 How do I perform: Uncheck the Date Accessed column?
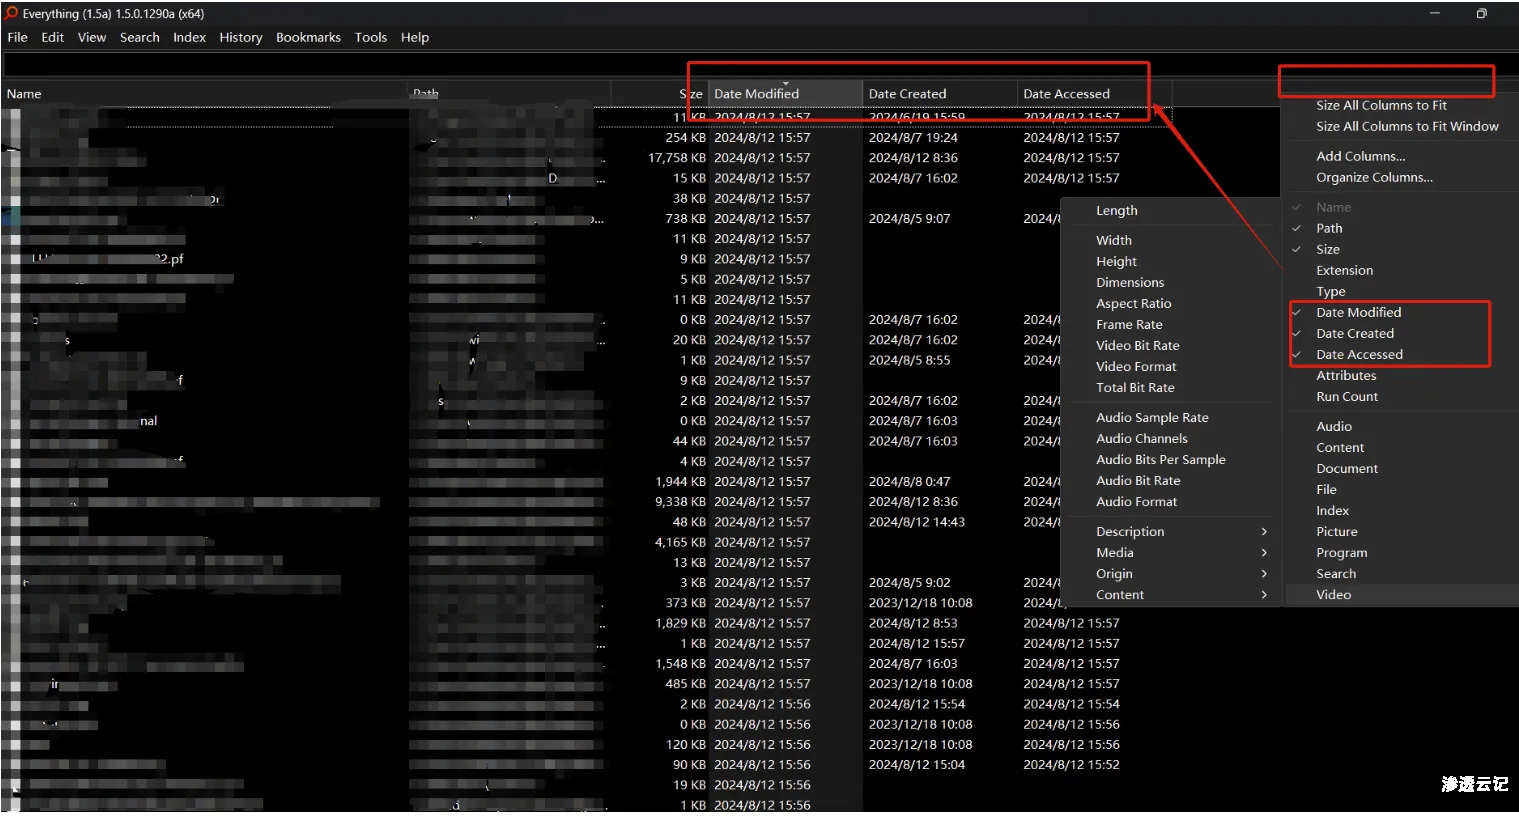(x=1359, y=354)
